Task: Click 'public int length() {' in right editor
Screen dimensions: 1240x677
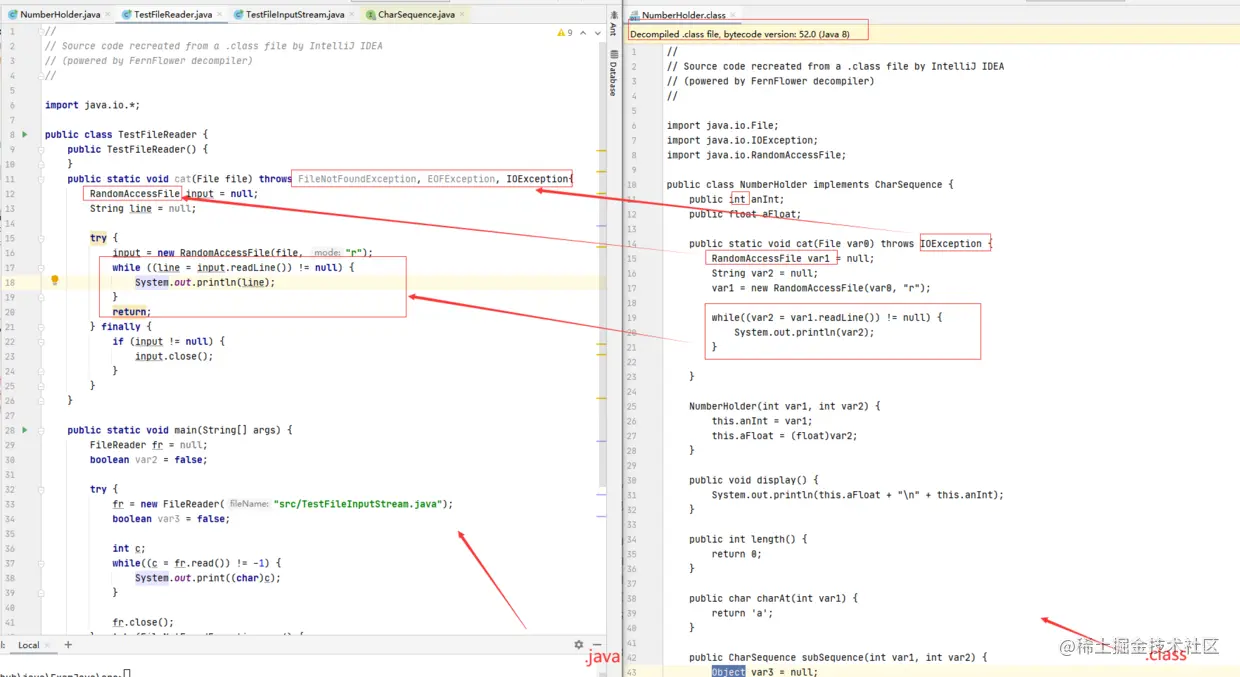Action: pos(748,539)
